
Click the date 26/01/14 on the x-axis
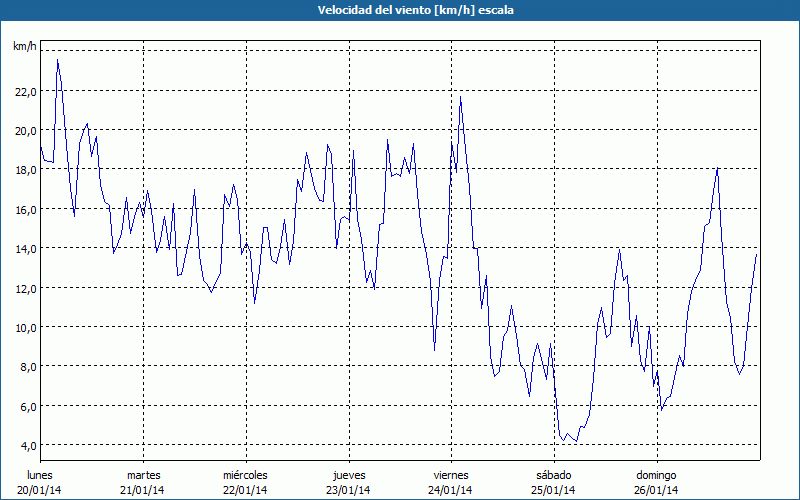tap(657, 490)
